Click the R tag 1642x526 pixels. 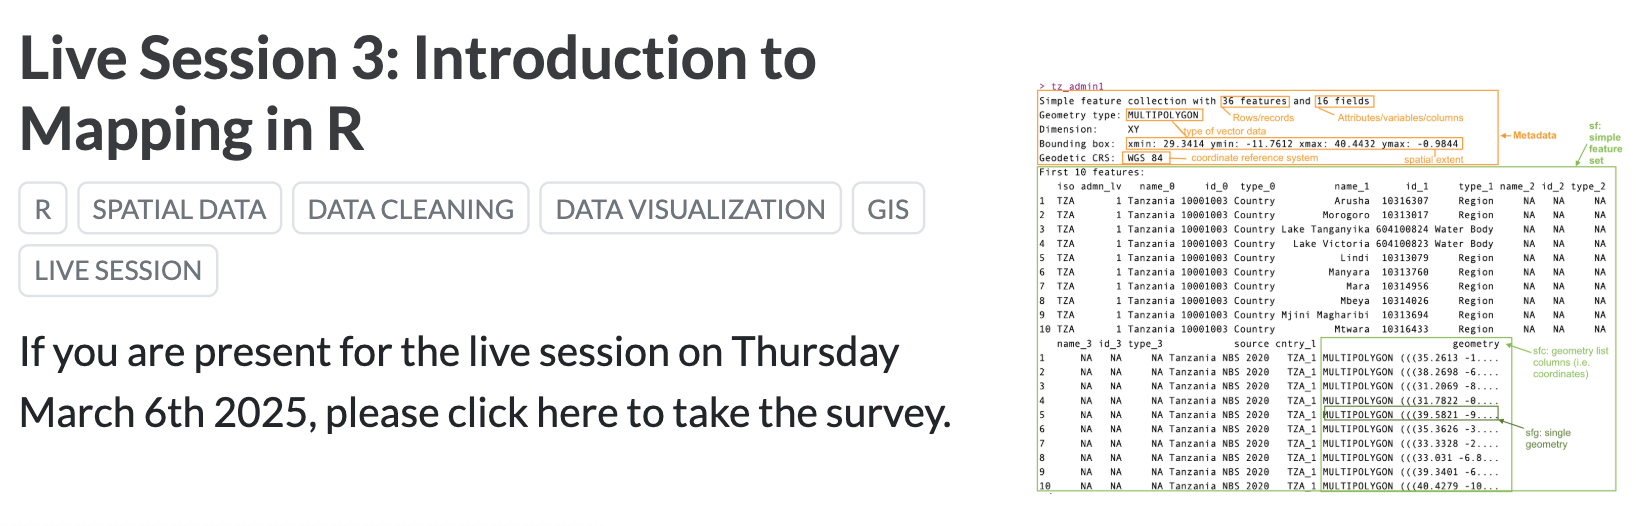pyautogui.click(x=43, y=209)
